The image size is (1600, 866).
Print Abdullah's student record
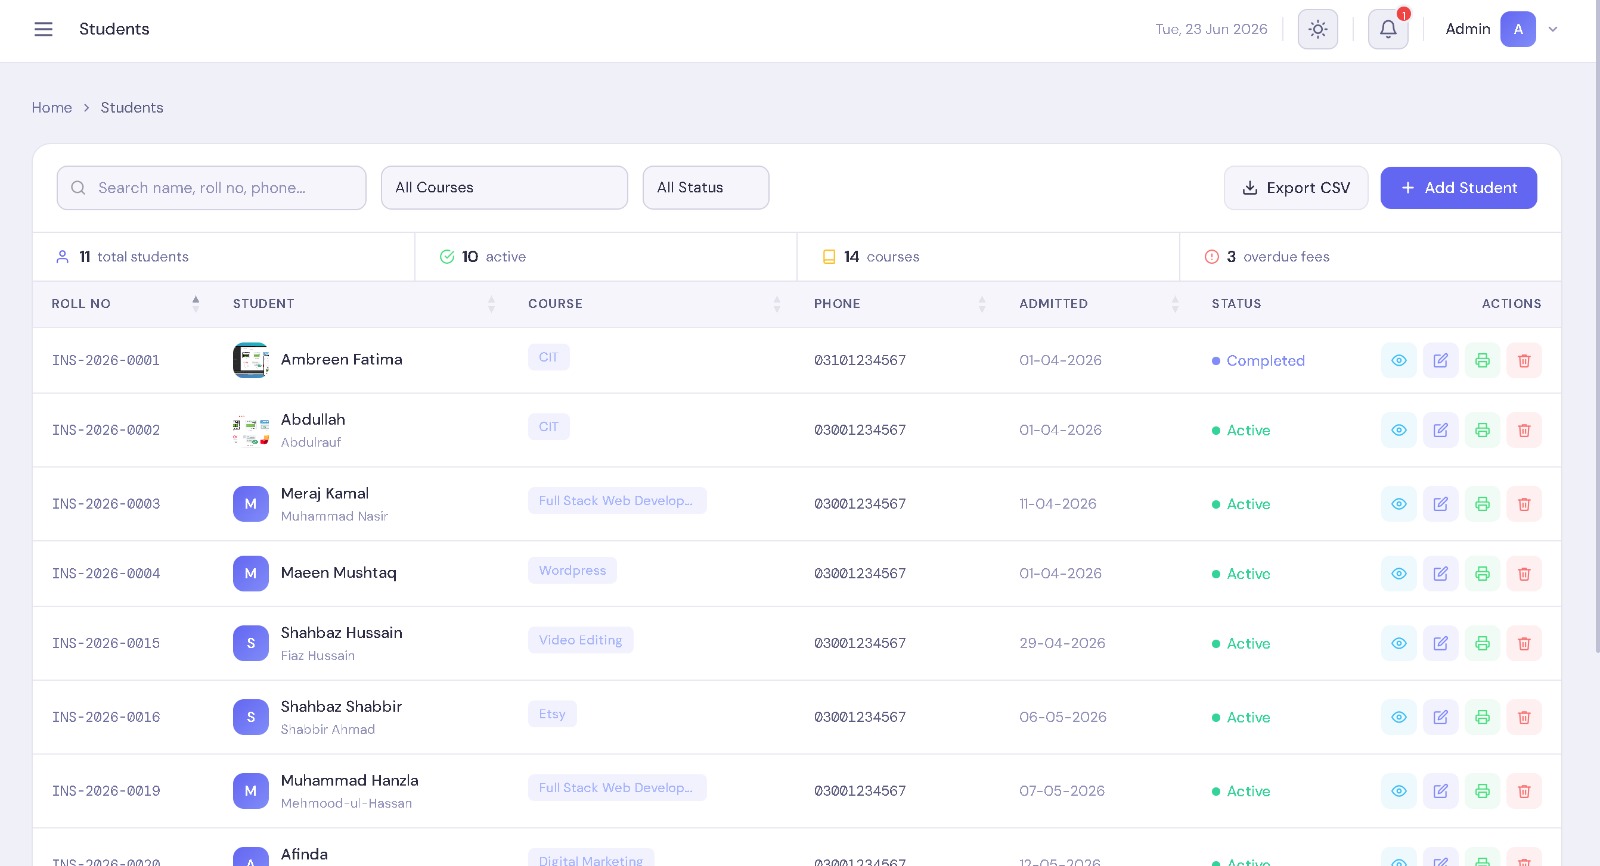[x=1483, y=430]
